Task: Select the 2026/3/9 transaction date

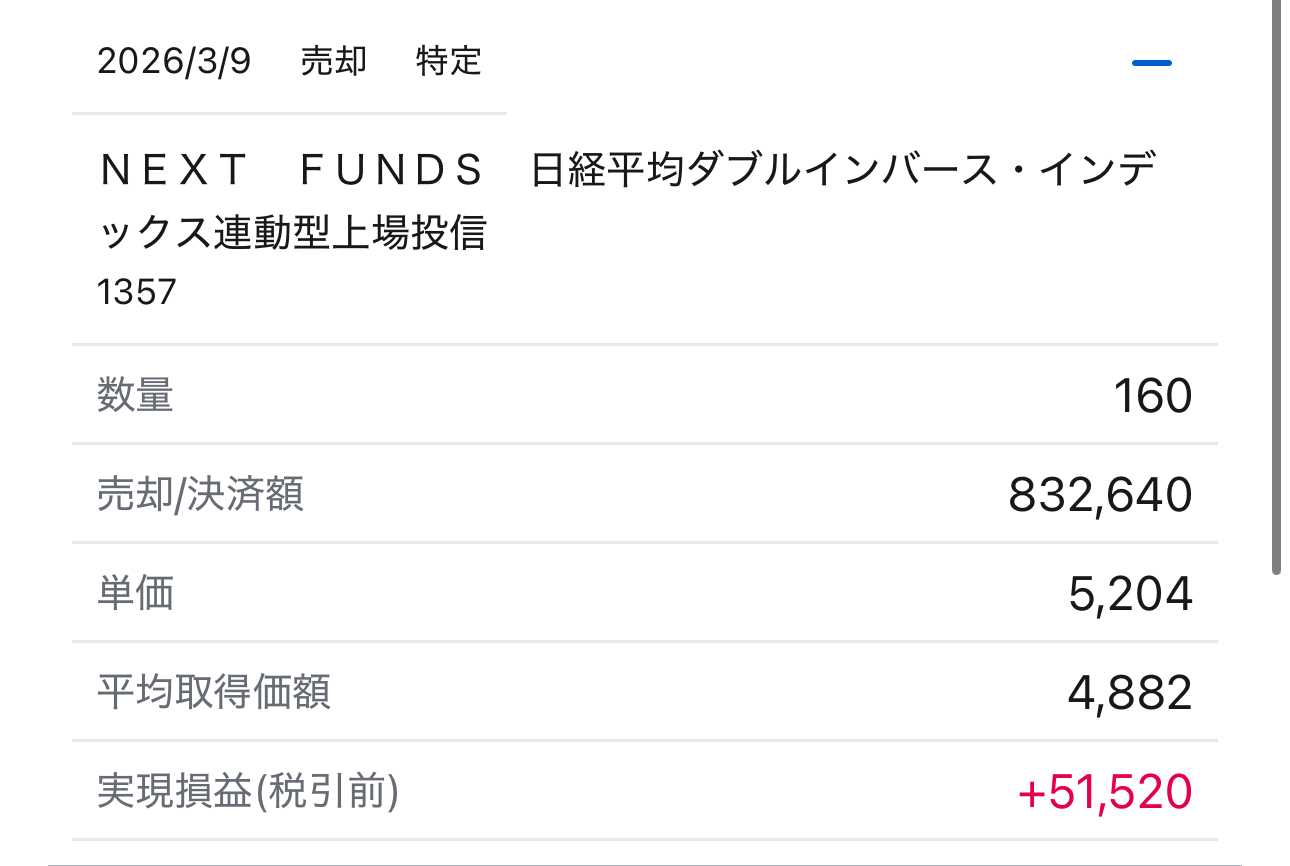Action: (174, 62)
